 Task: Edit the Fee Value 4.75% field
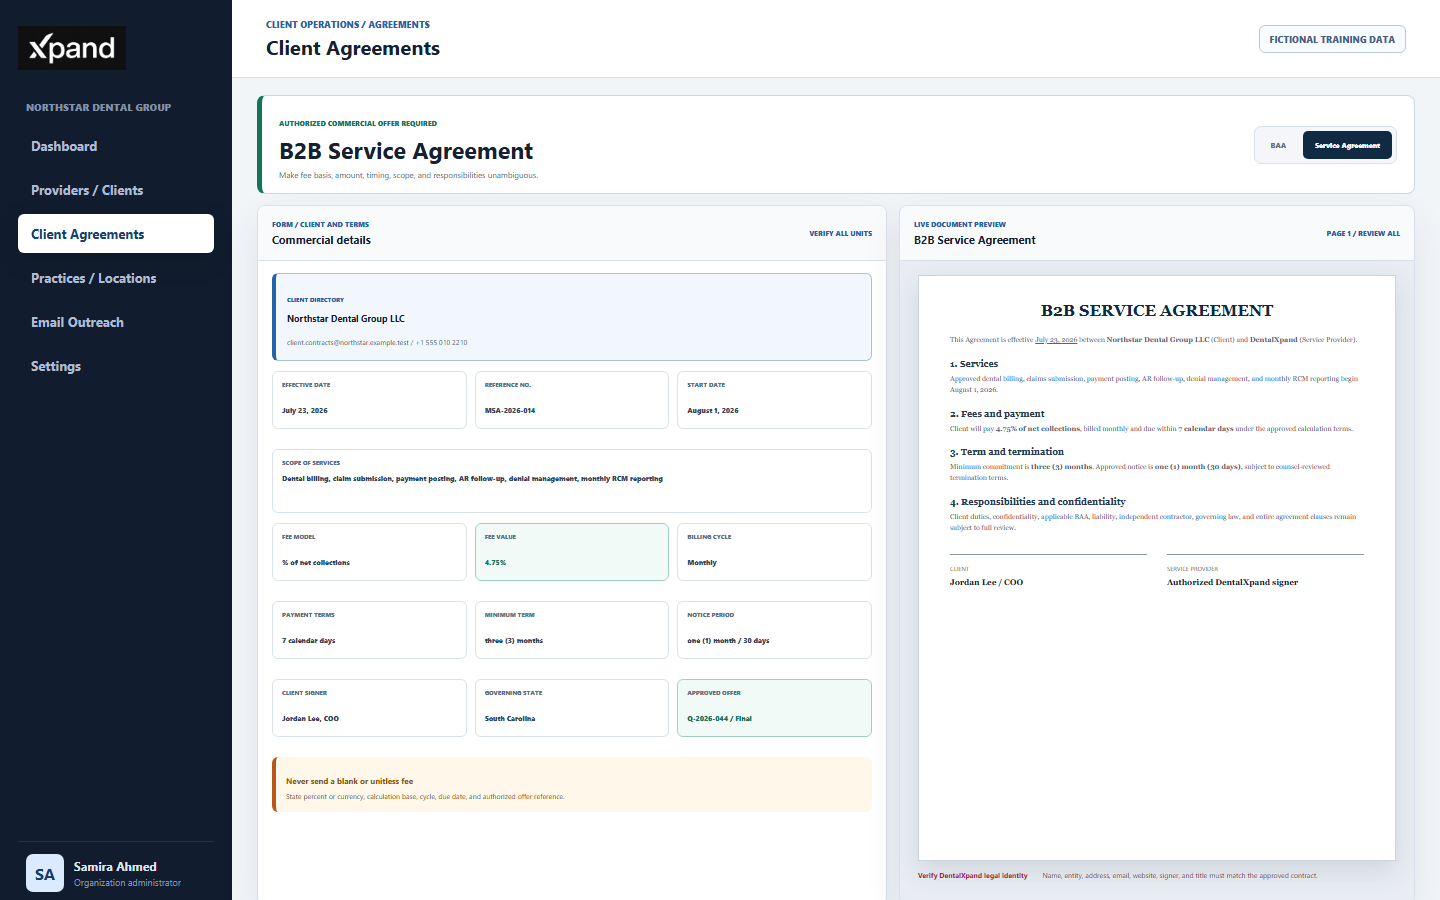click(x=572, y=552)
